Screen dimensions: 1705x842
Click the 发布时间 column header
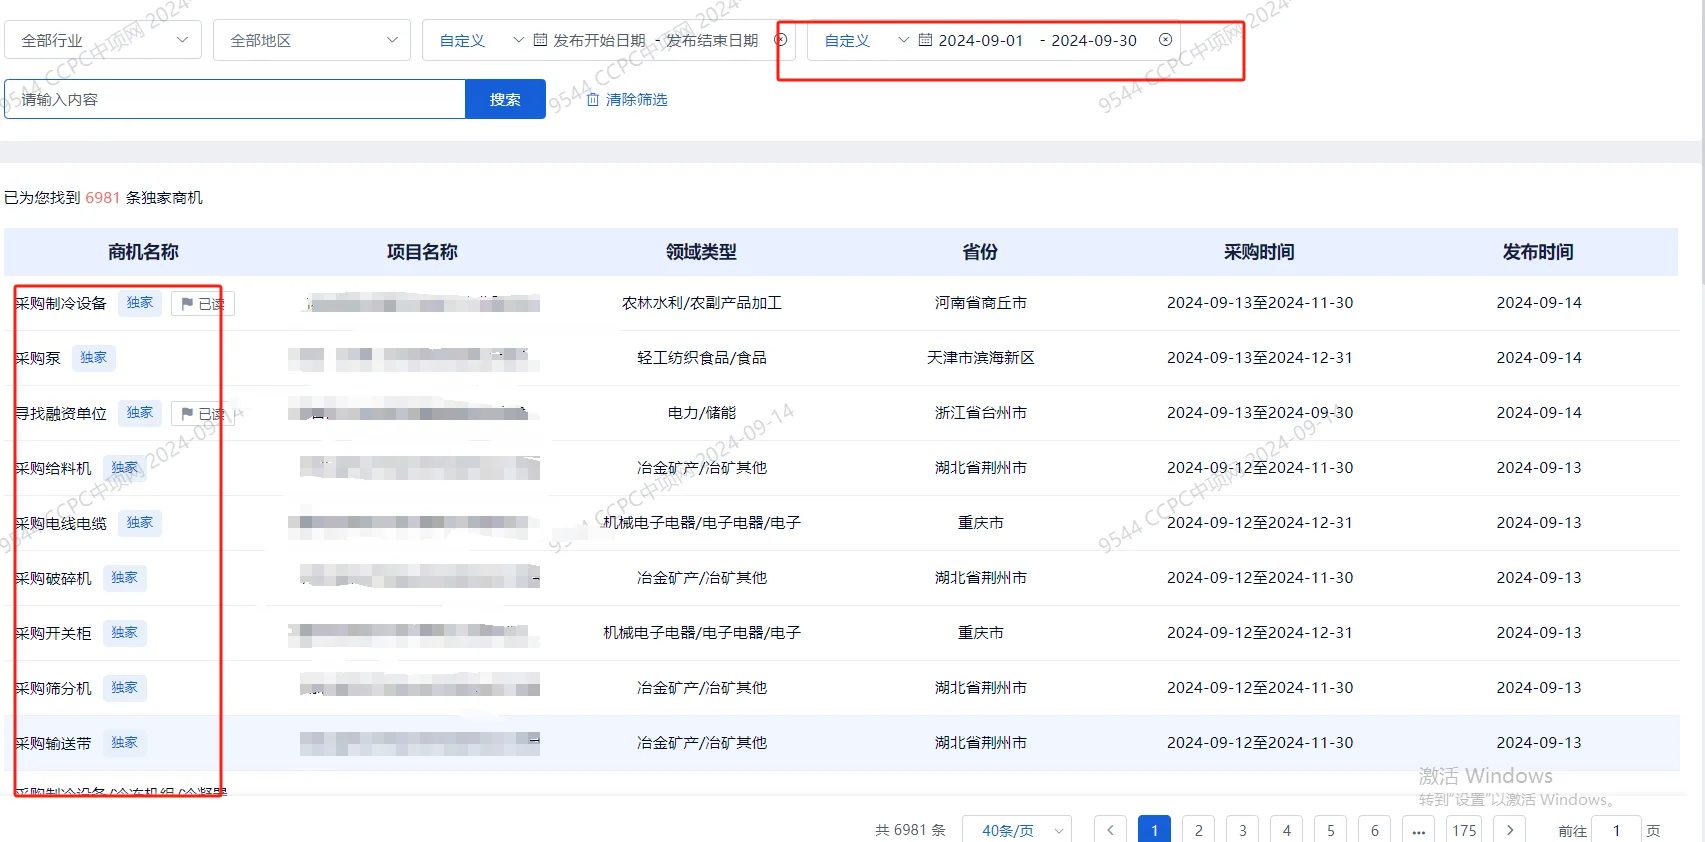[1538, 252]
